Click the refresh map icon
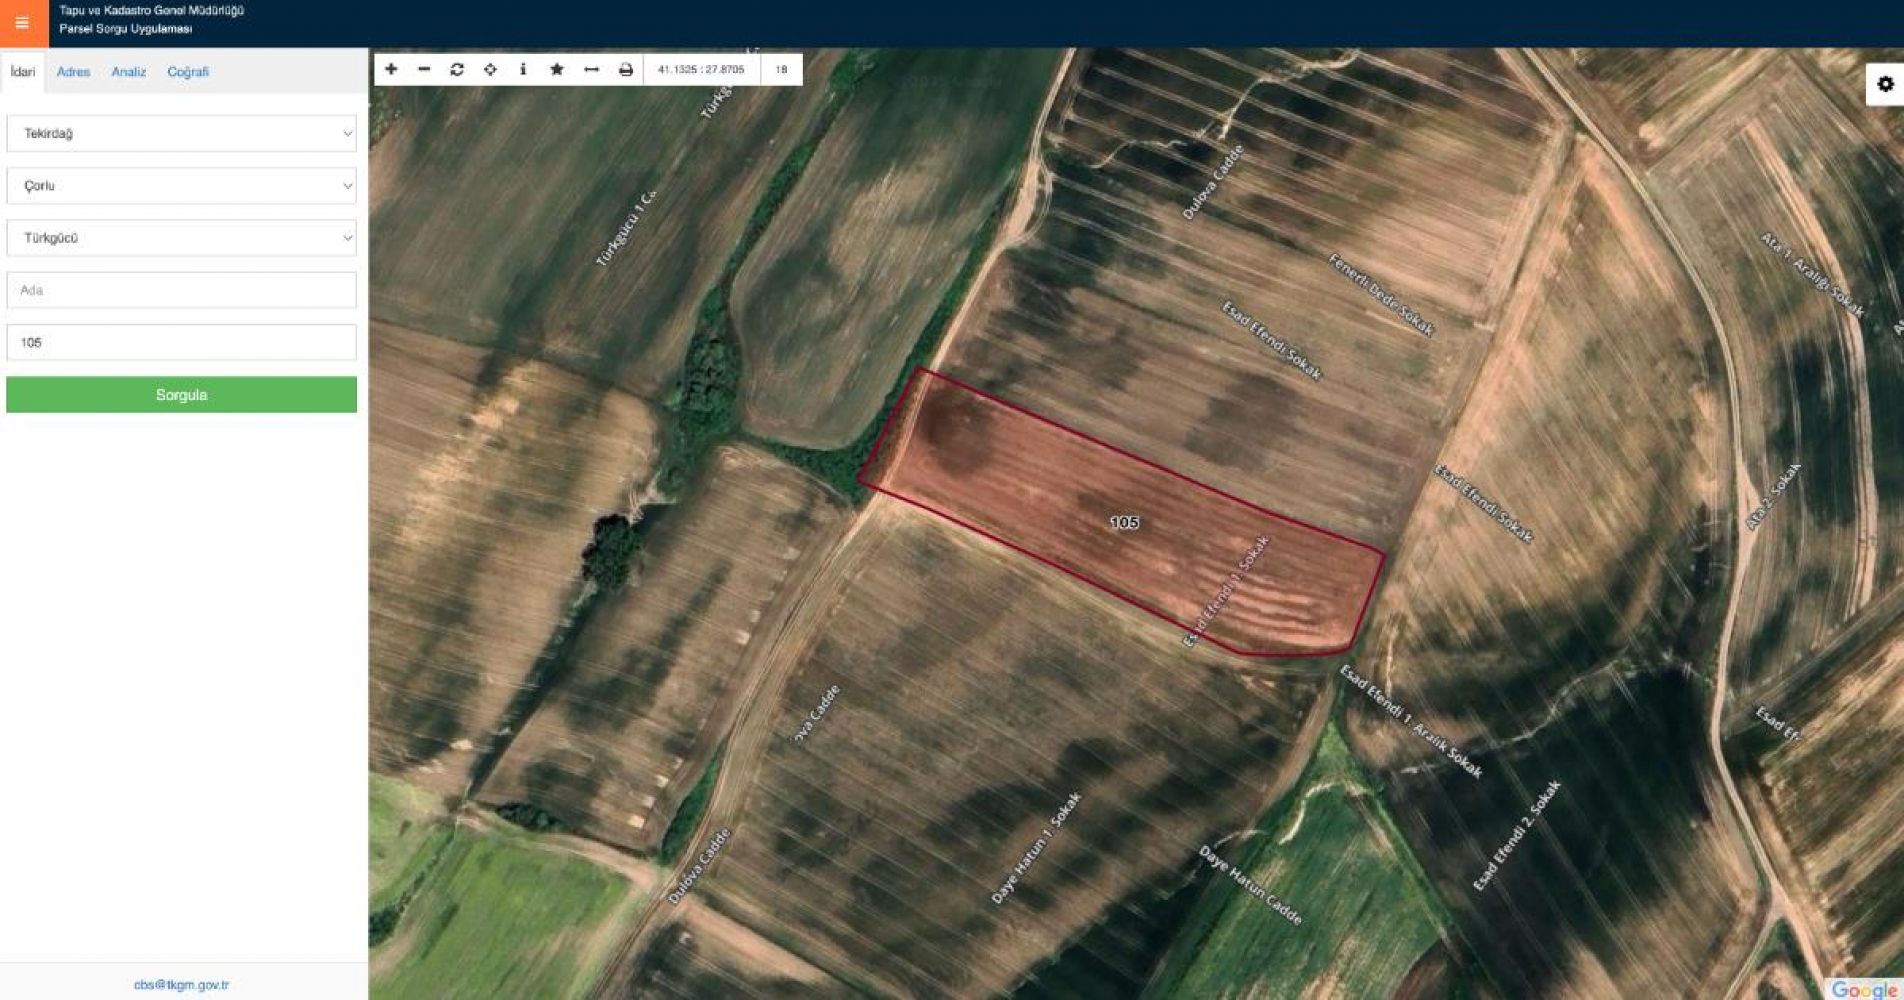The image size is (1904, 1000). pos(457,69)
